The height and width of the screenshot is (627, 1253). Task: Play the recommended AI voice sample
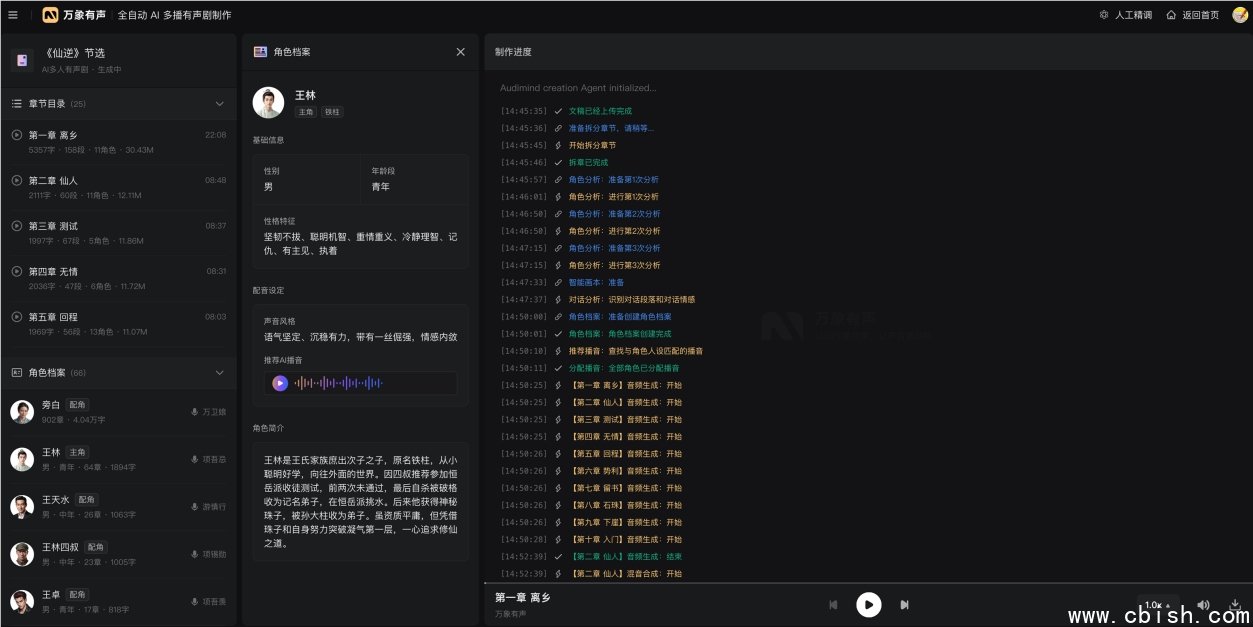[x=280, y=383]
